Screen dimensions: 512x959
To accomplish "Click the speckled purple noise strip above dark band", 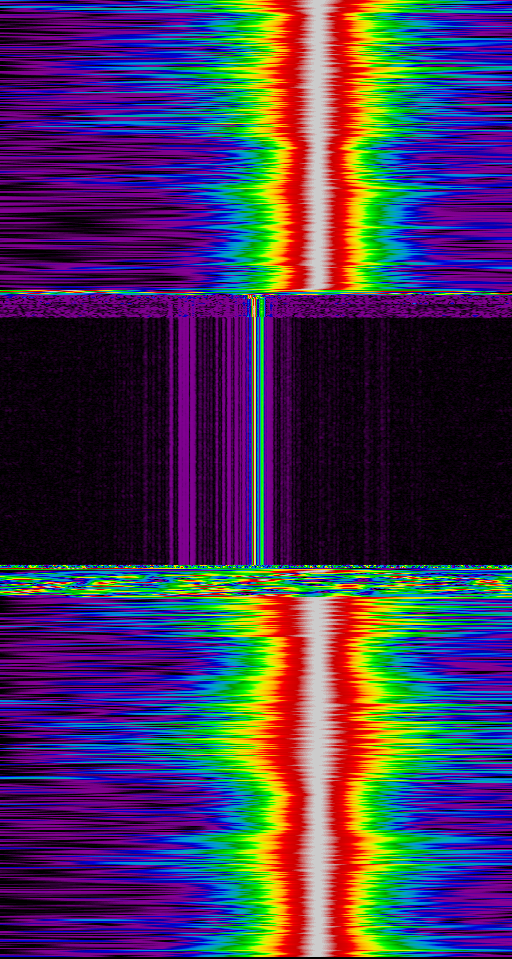I will pos(256,306).
